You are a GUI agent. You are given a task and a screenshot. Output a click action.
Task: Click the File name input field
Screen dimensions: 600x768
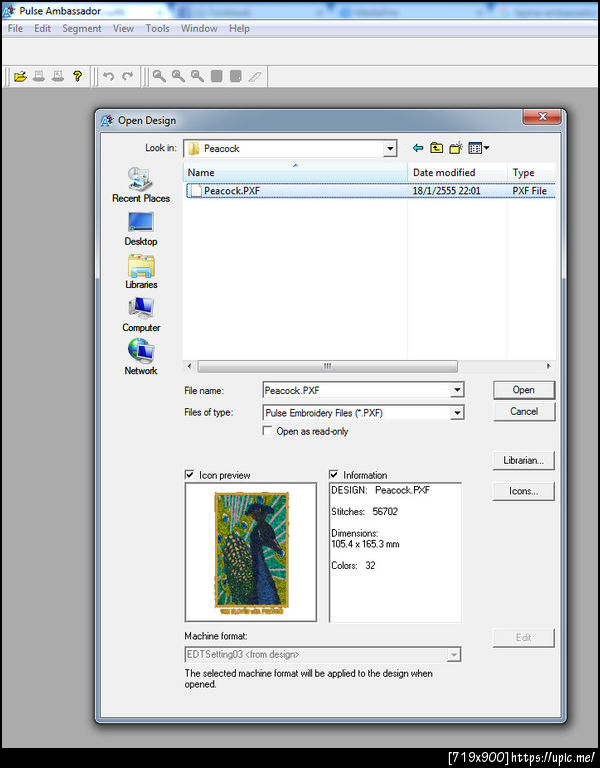(x=357, y=390)
